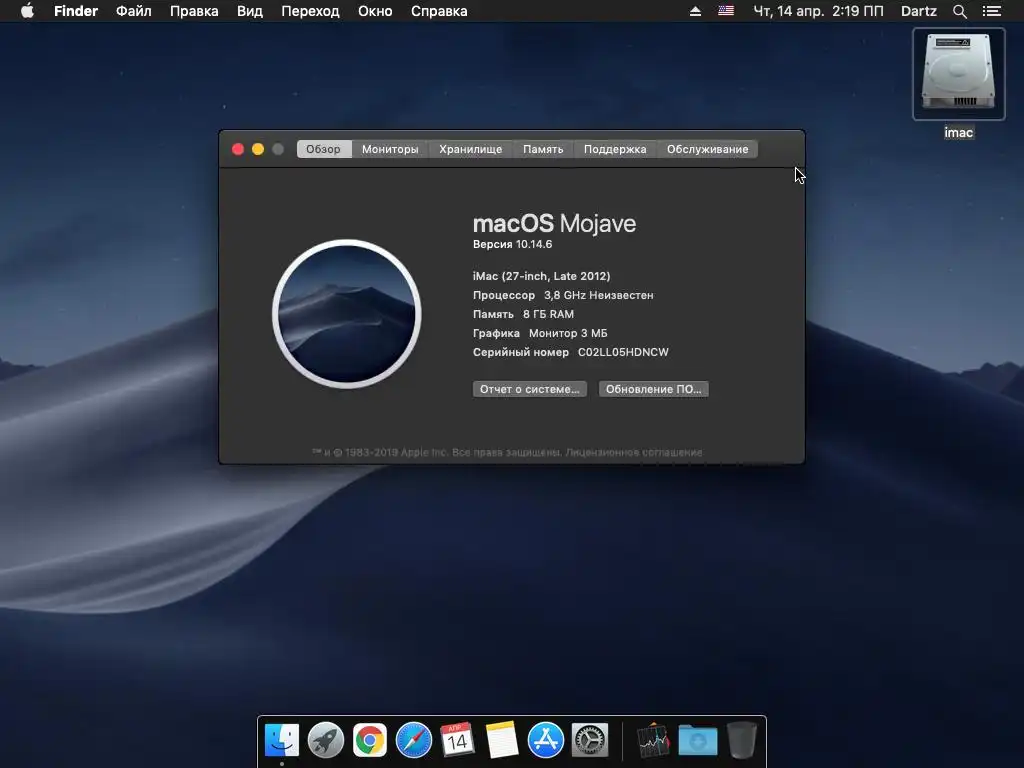Open the Trash in Dock
The height and width of the screenshot is (768, 1024).
[x=741, y=740]
